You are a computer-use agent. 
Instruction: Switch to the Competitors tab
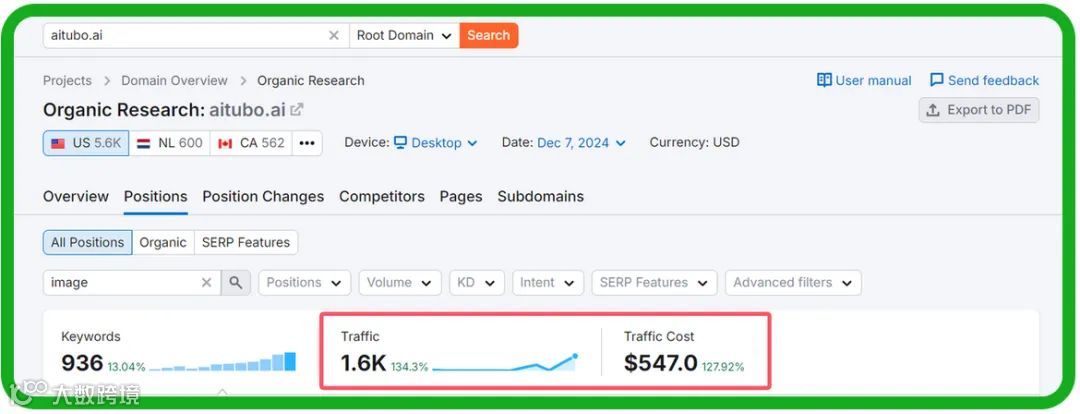(382, 196)
